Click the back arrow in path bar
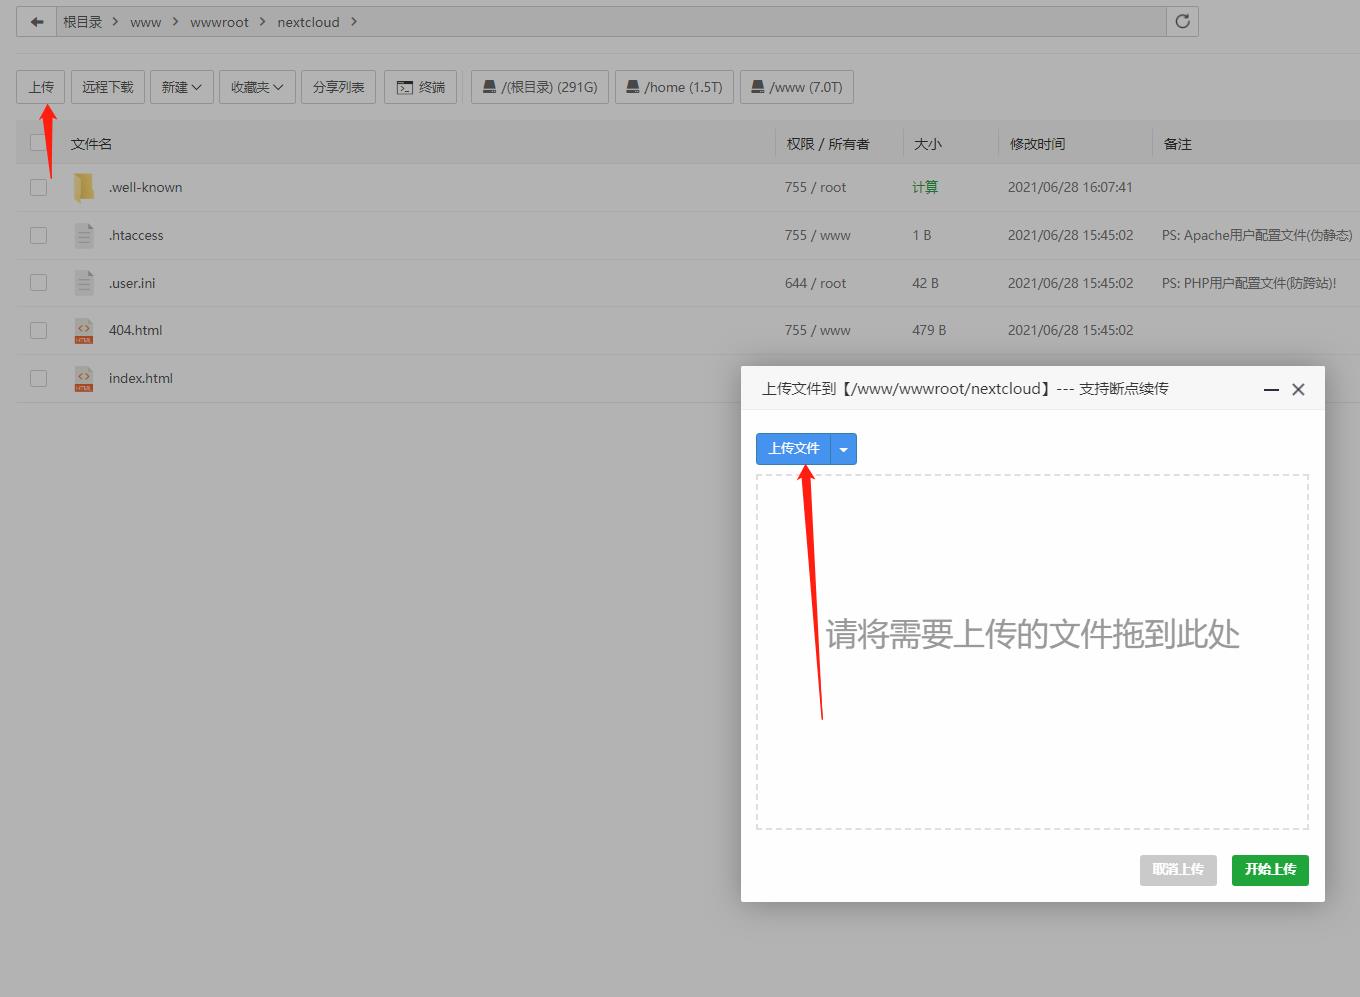The height and width of the screenshot is (997, 1360). click(x=37, y=22)
